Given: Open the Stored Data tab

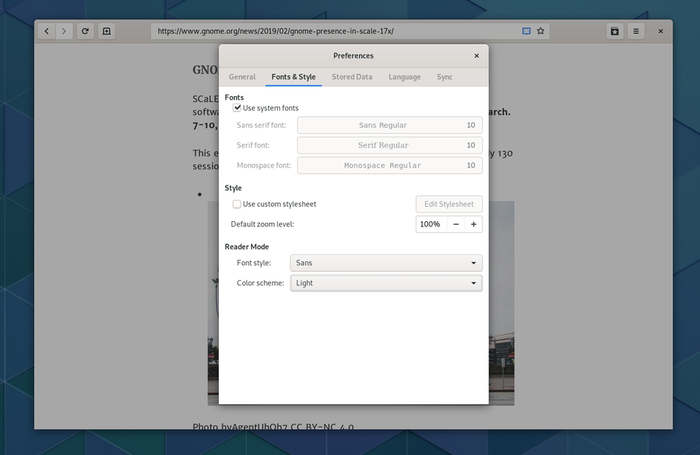Looking at the screenshot, I should (352, 77).
